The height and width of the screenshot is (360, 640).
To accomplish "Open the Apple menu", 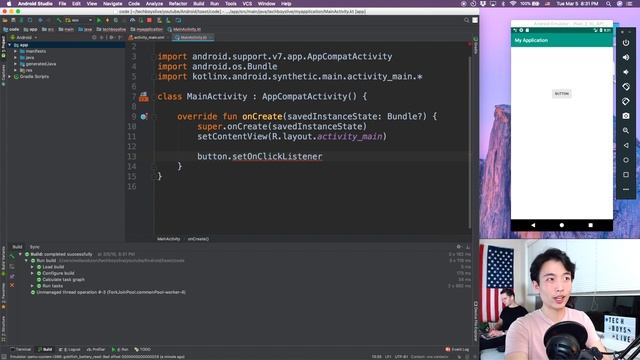I will click(x=9, y=4).
